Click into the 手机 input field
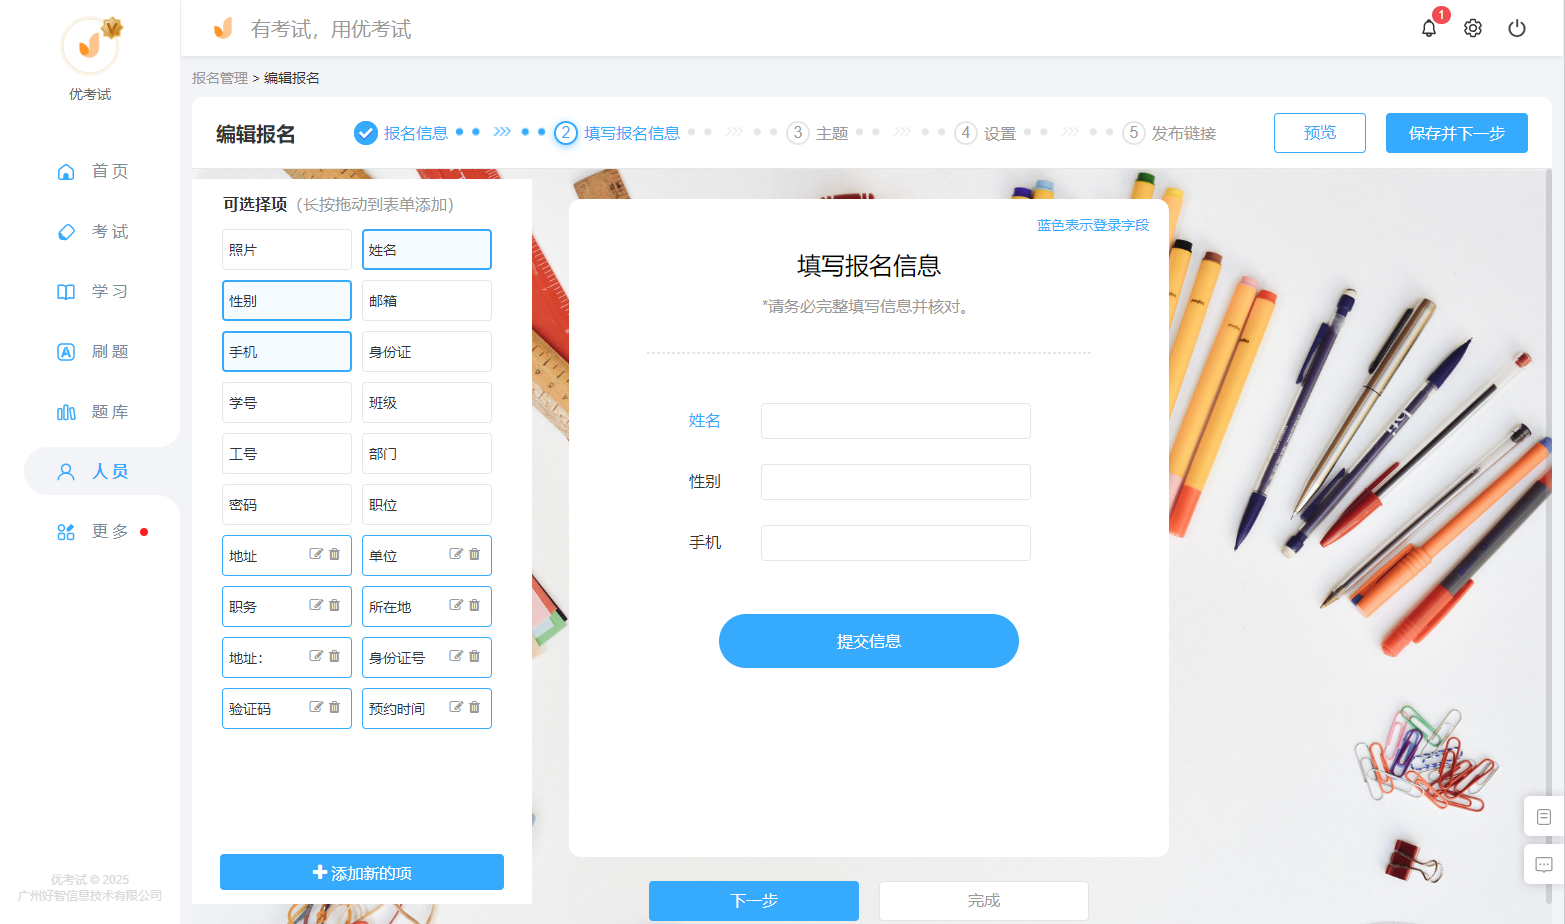 [896, 543]
